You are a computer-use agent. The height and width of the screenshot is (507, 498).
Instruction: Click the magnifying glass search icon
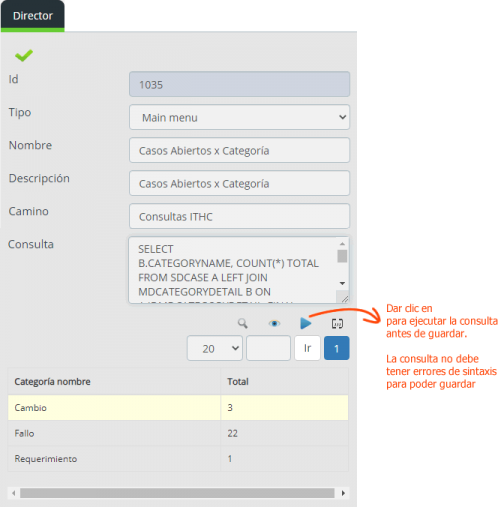[x=242, y=323]
